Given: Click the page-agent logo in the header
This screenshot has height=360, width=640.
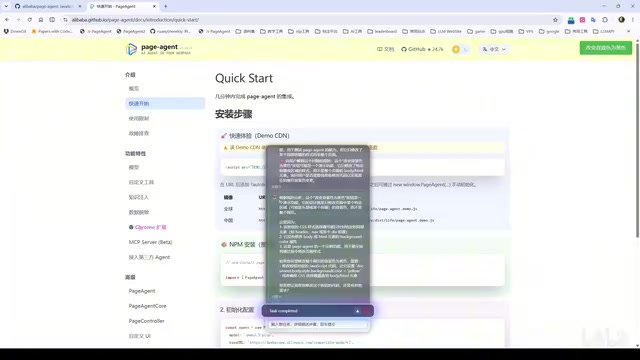Looking at the screenshot, I should (158, 49).
